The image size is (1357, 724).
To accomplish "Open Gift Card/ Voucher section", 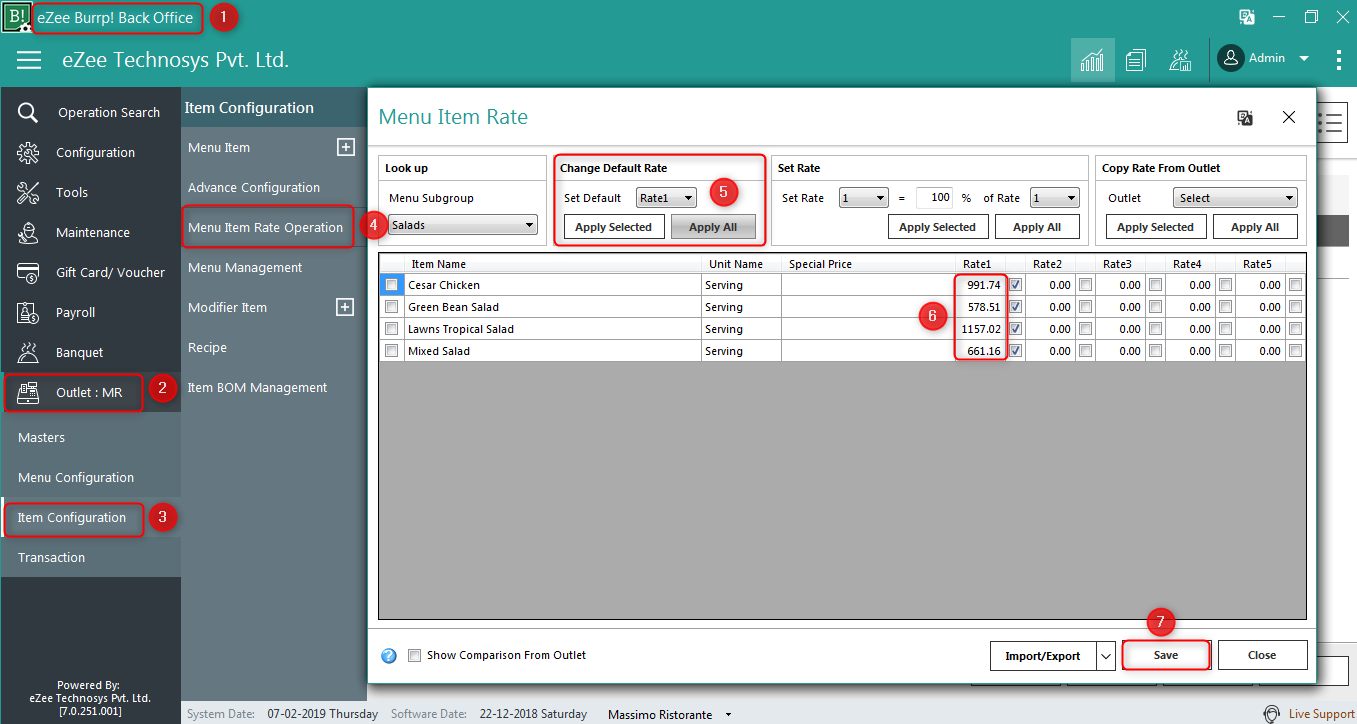I will [x=91, y=273].
